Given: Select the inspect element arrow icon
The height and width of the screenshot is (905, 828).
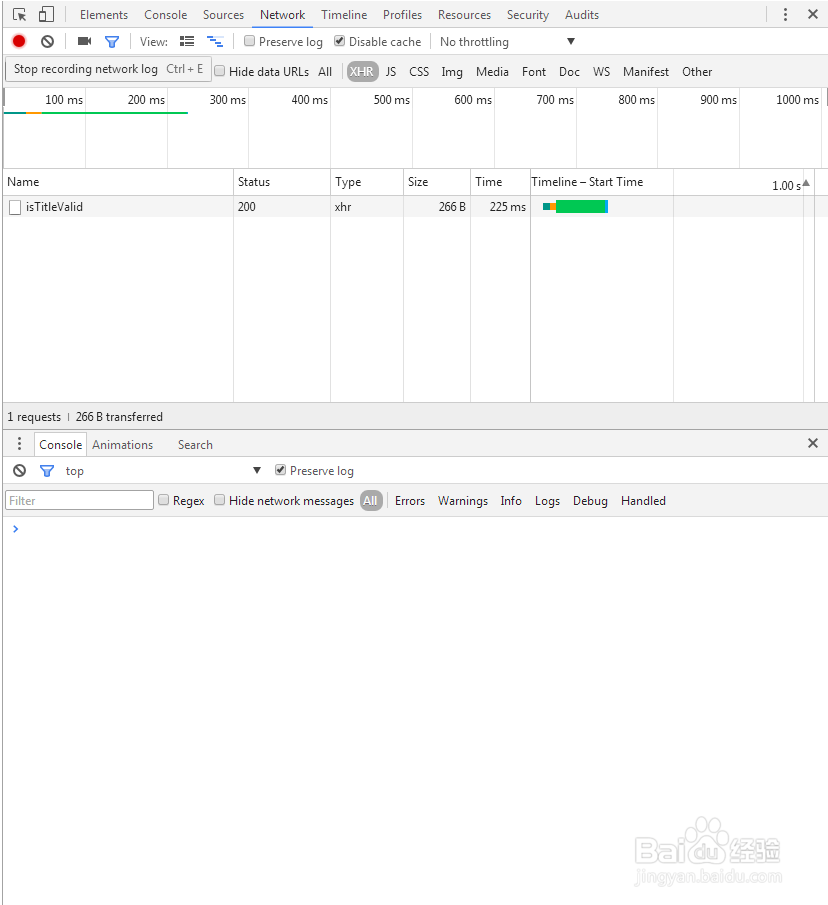Looking at the screenshot, I should [x=19, y=14].
